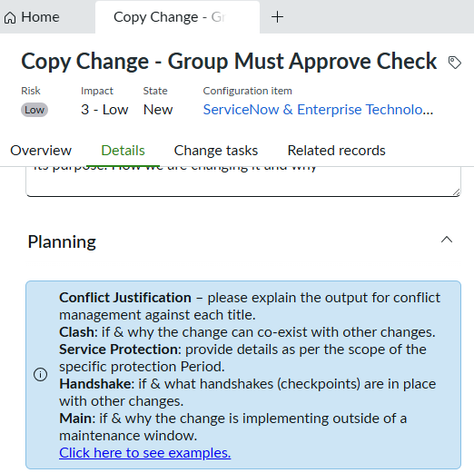Click the Planning section heading
Image resolution: width=474 pixels, height=472 pixels.
(x=62, y=242)
